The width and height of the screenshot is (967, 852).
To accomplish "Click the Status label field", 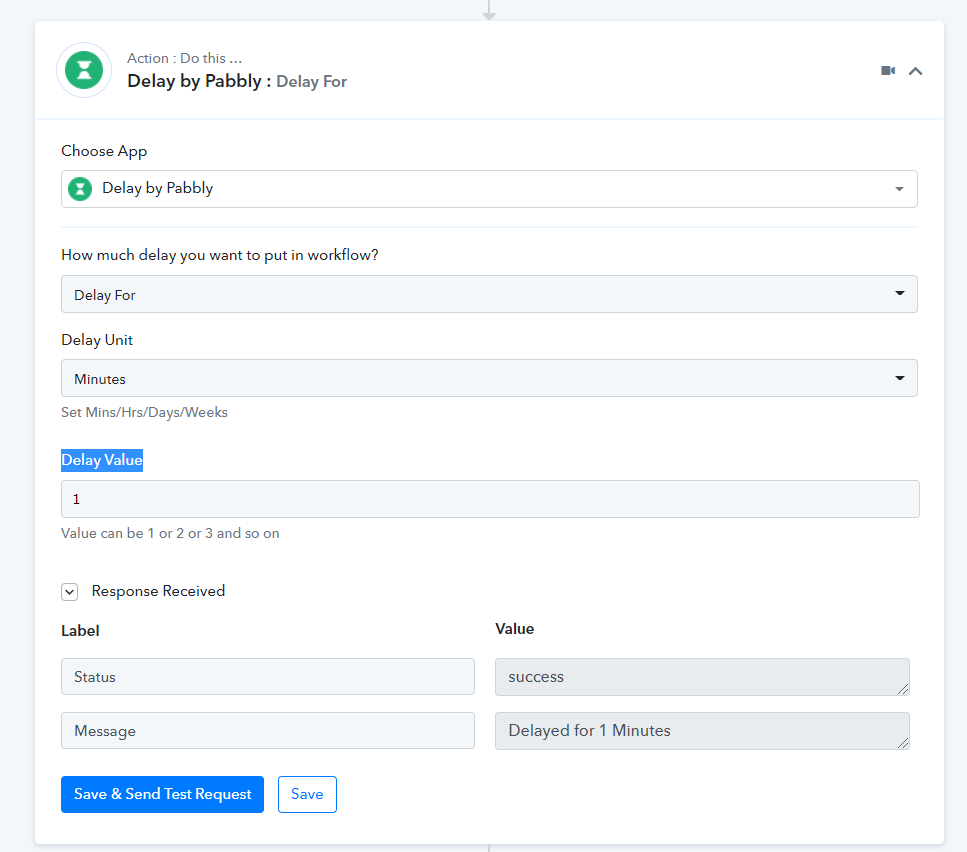I will (267, 677).
